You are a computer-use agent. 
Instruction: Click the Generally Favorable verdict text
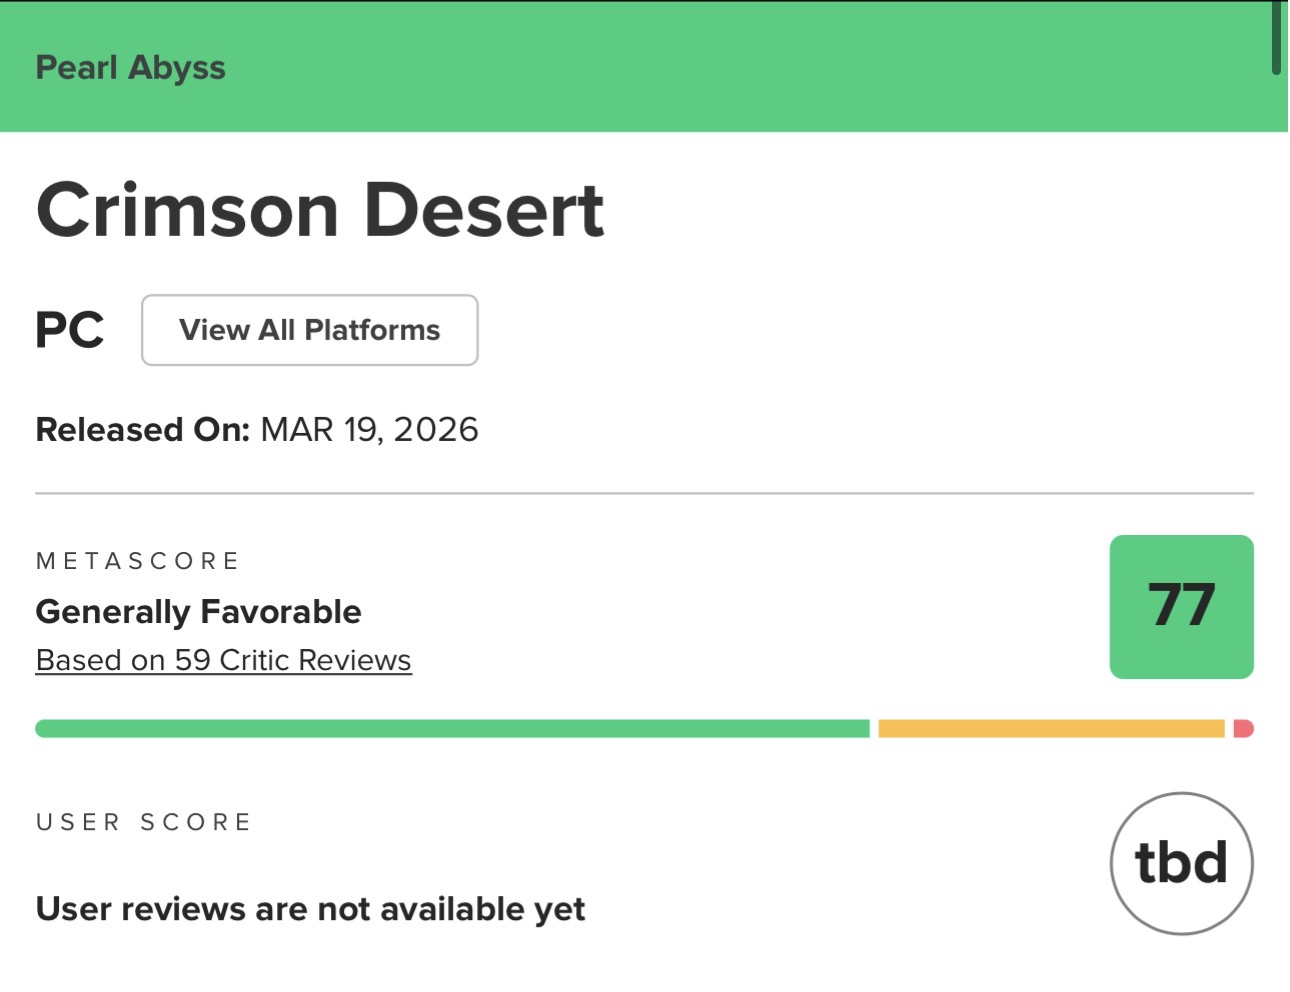pyautogui.click(x=198, y=611)
